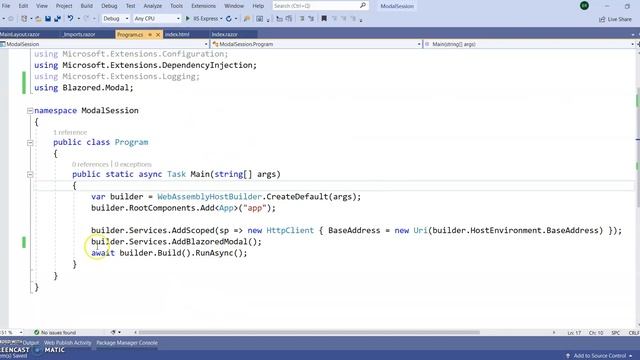Open the Output panel tab
The height and width of the screenshot is (360, 640).
pyautogui.click(x=31, y=343)
